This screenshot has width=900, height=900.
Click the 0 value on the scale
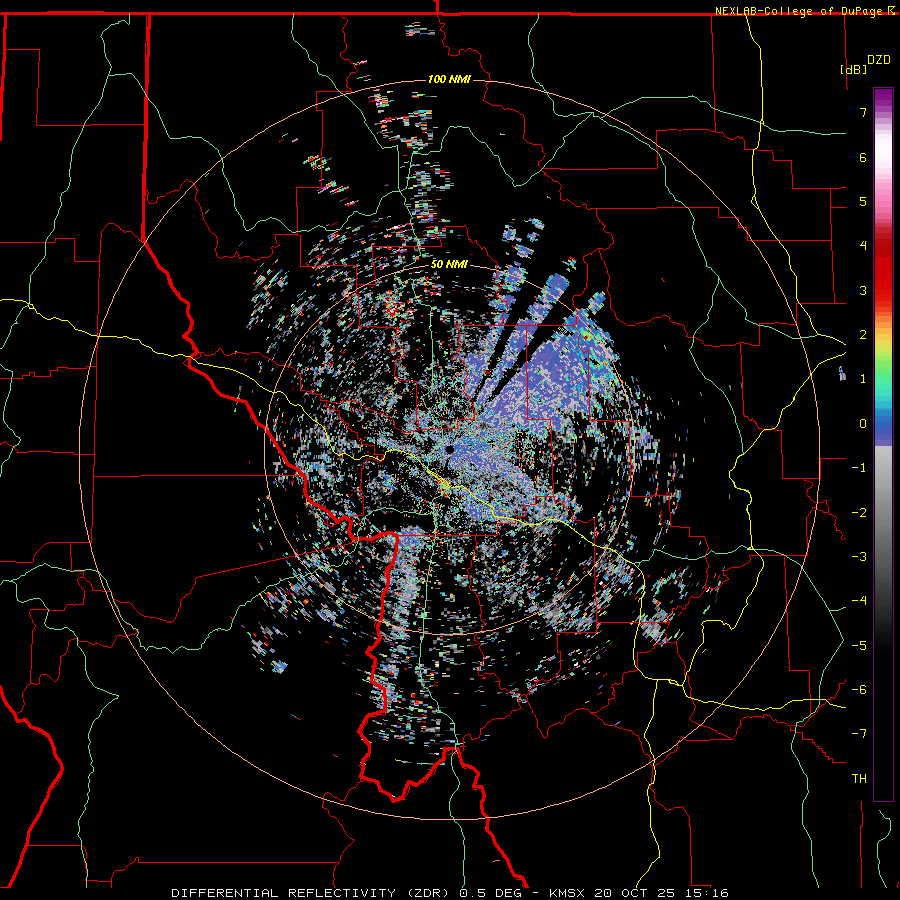tap(863, 424)
